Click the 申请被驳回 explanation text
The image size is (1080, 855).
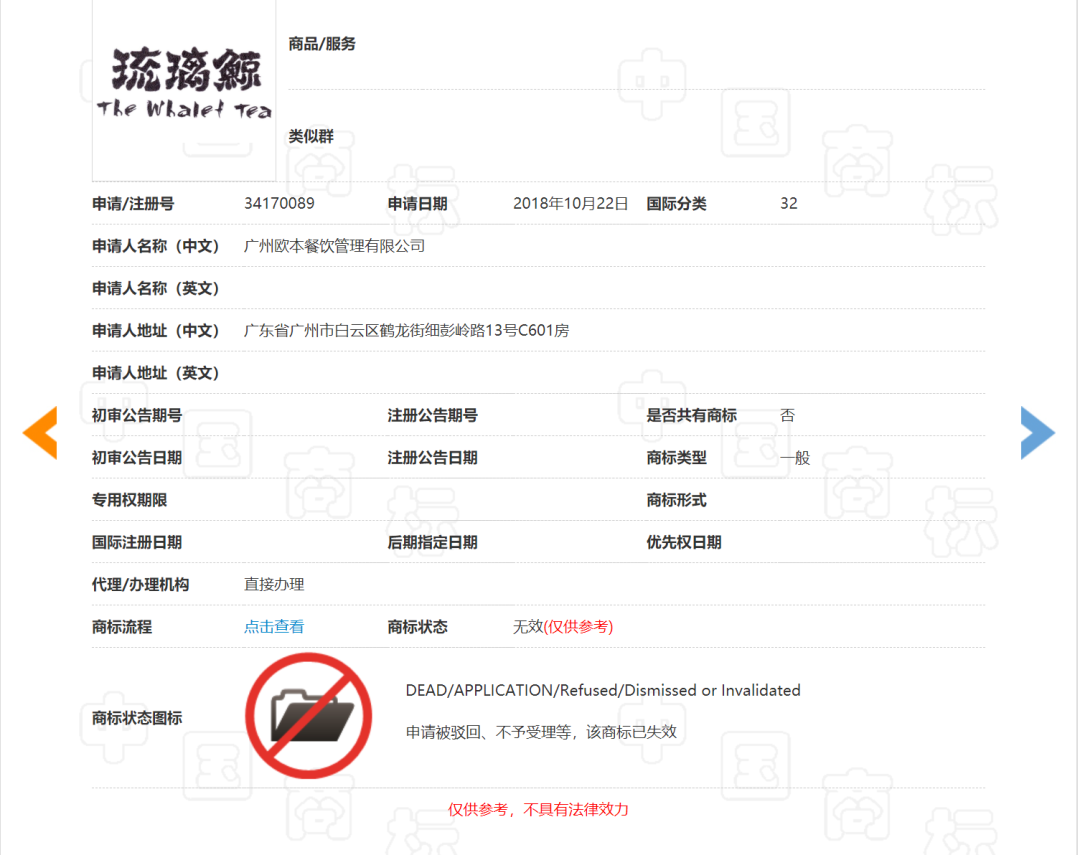(541, 732)
